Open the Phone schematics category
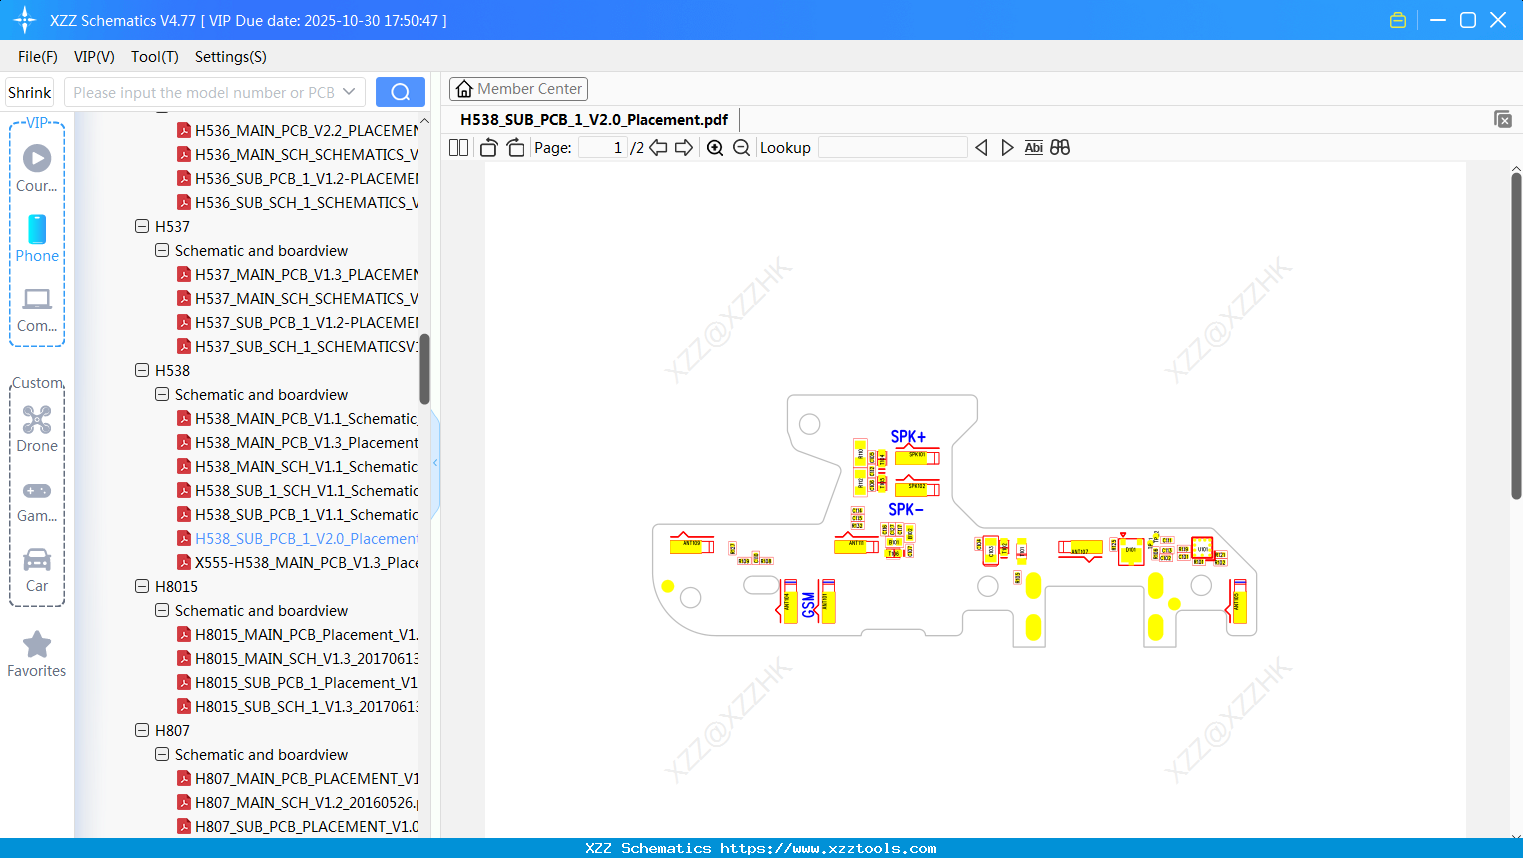 [36, 238]
